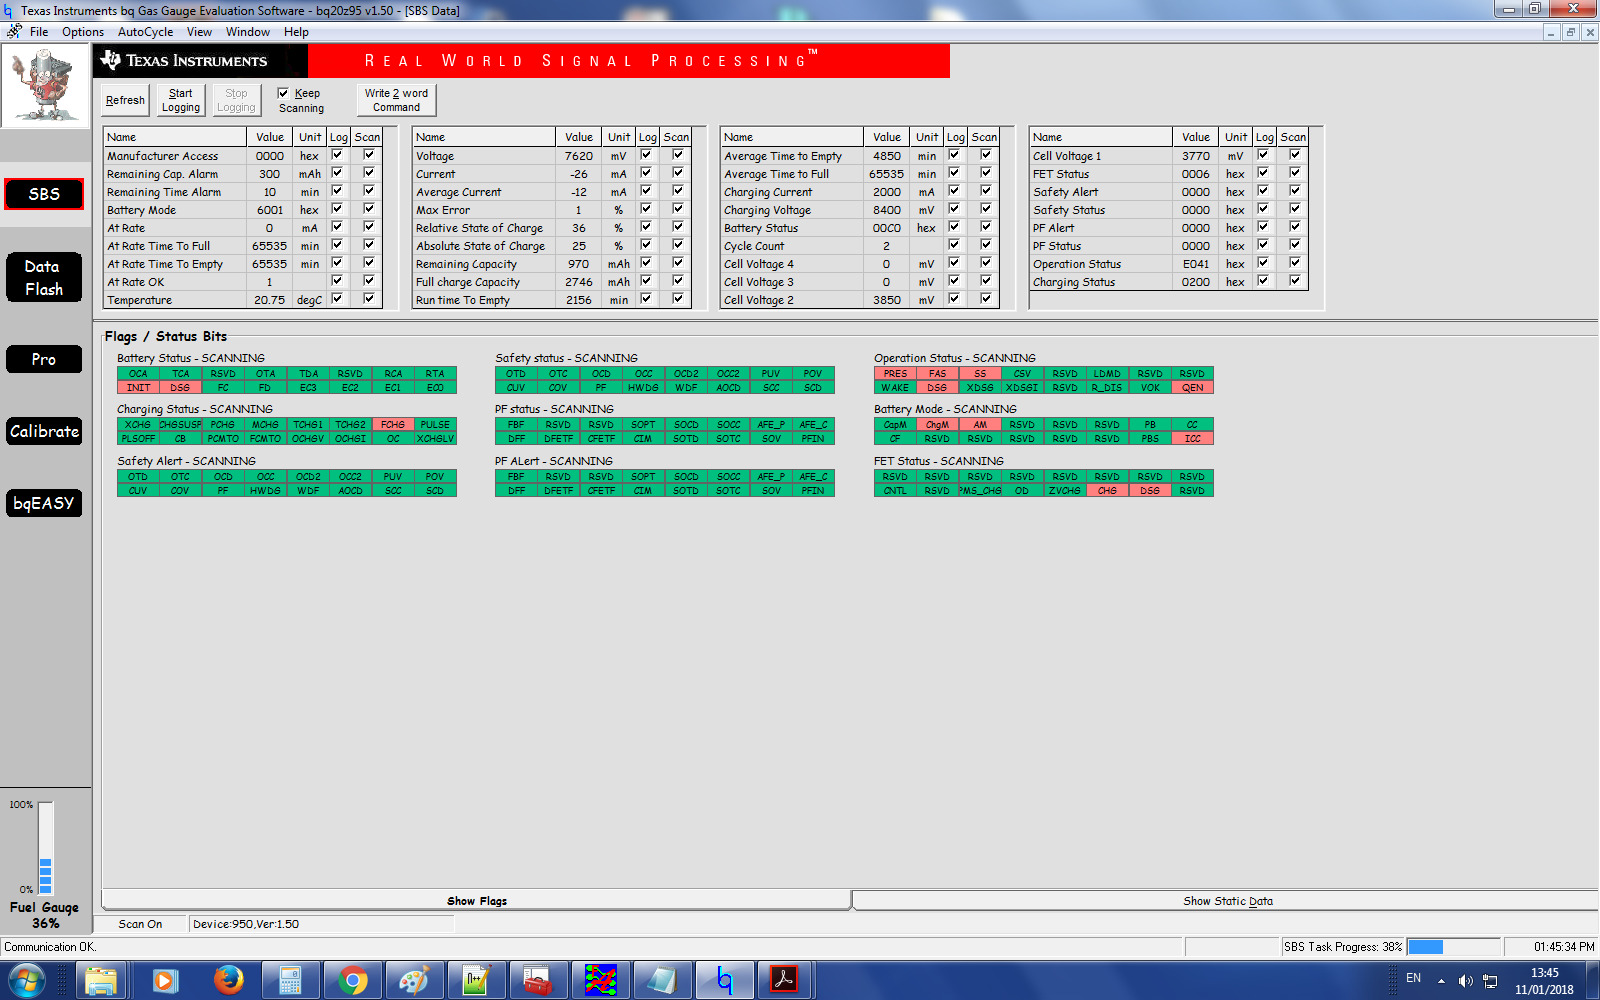Launch Windows Media Player from taskbar

click(x=164, y=981)
